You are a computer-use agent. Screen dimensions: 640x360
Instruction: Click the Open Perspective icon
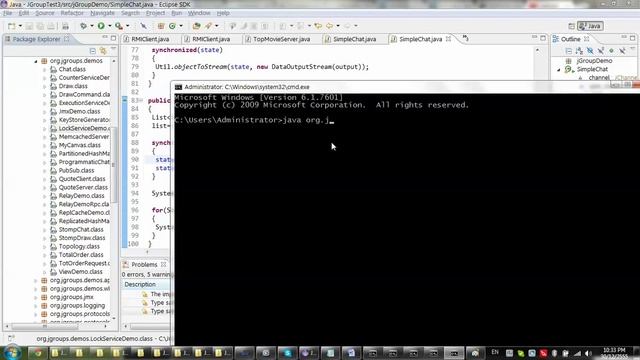[x=571, y=26]
